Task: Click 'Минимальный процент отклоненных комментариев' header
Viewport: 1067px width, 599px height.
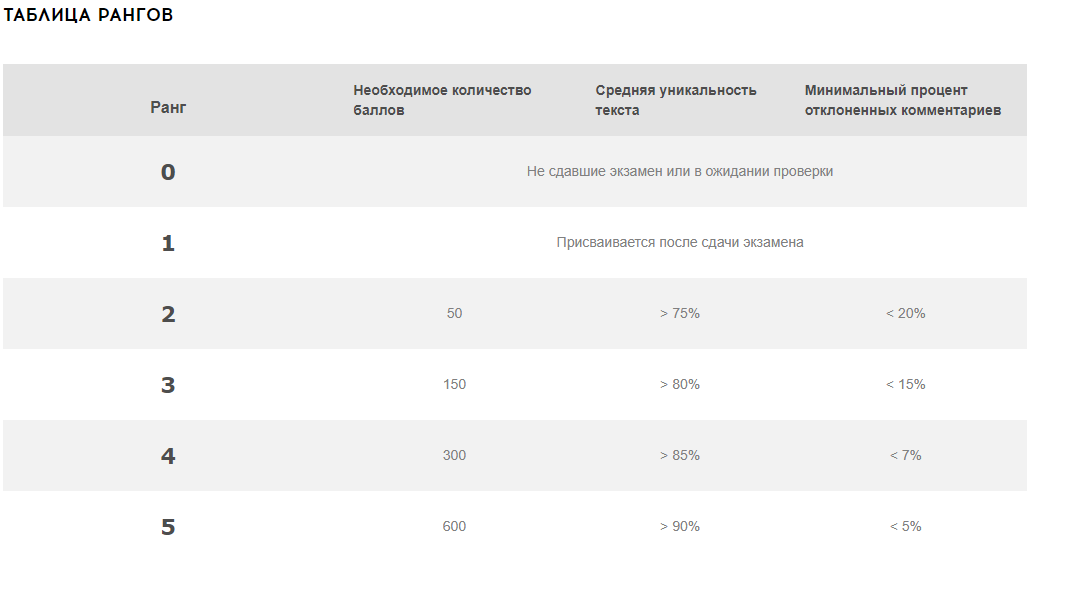Action: (x=902, y=100)
